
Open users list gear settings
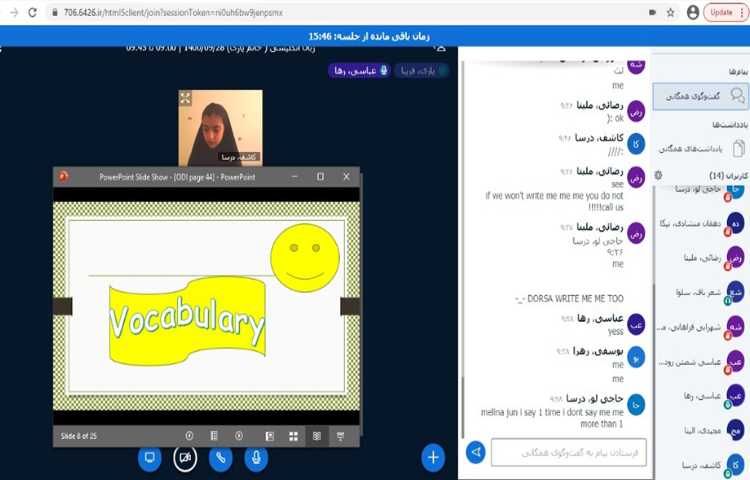pos(658,175)
